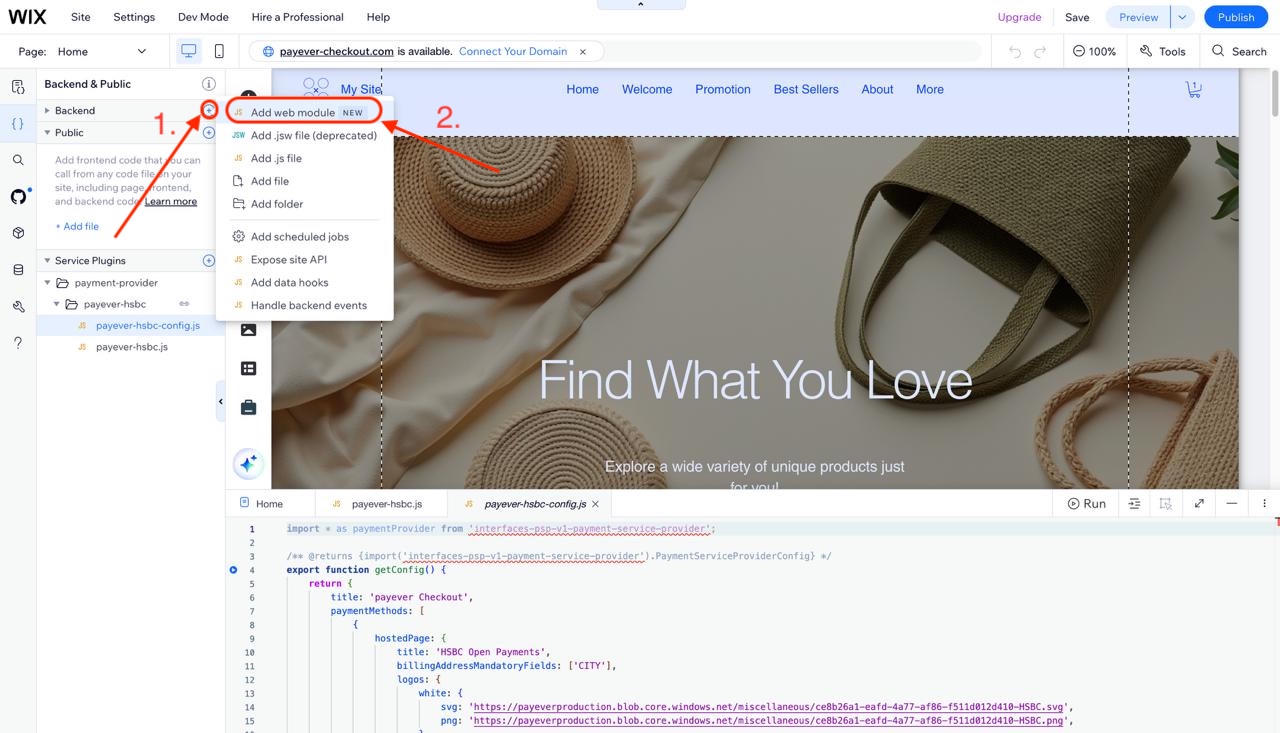Switch to mobile view icon
Image resolution: width=1280 pixels, height=733 pixels.
pos(219,51)
